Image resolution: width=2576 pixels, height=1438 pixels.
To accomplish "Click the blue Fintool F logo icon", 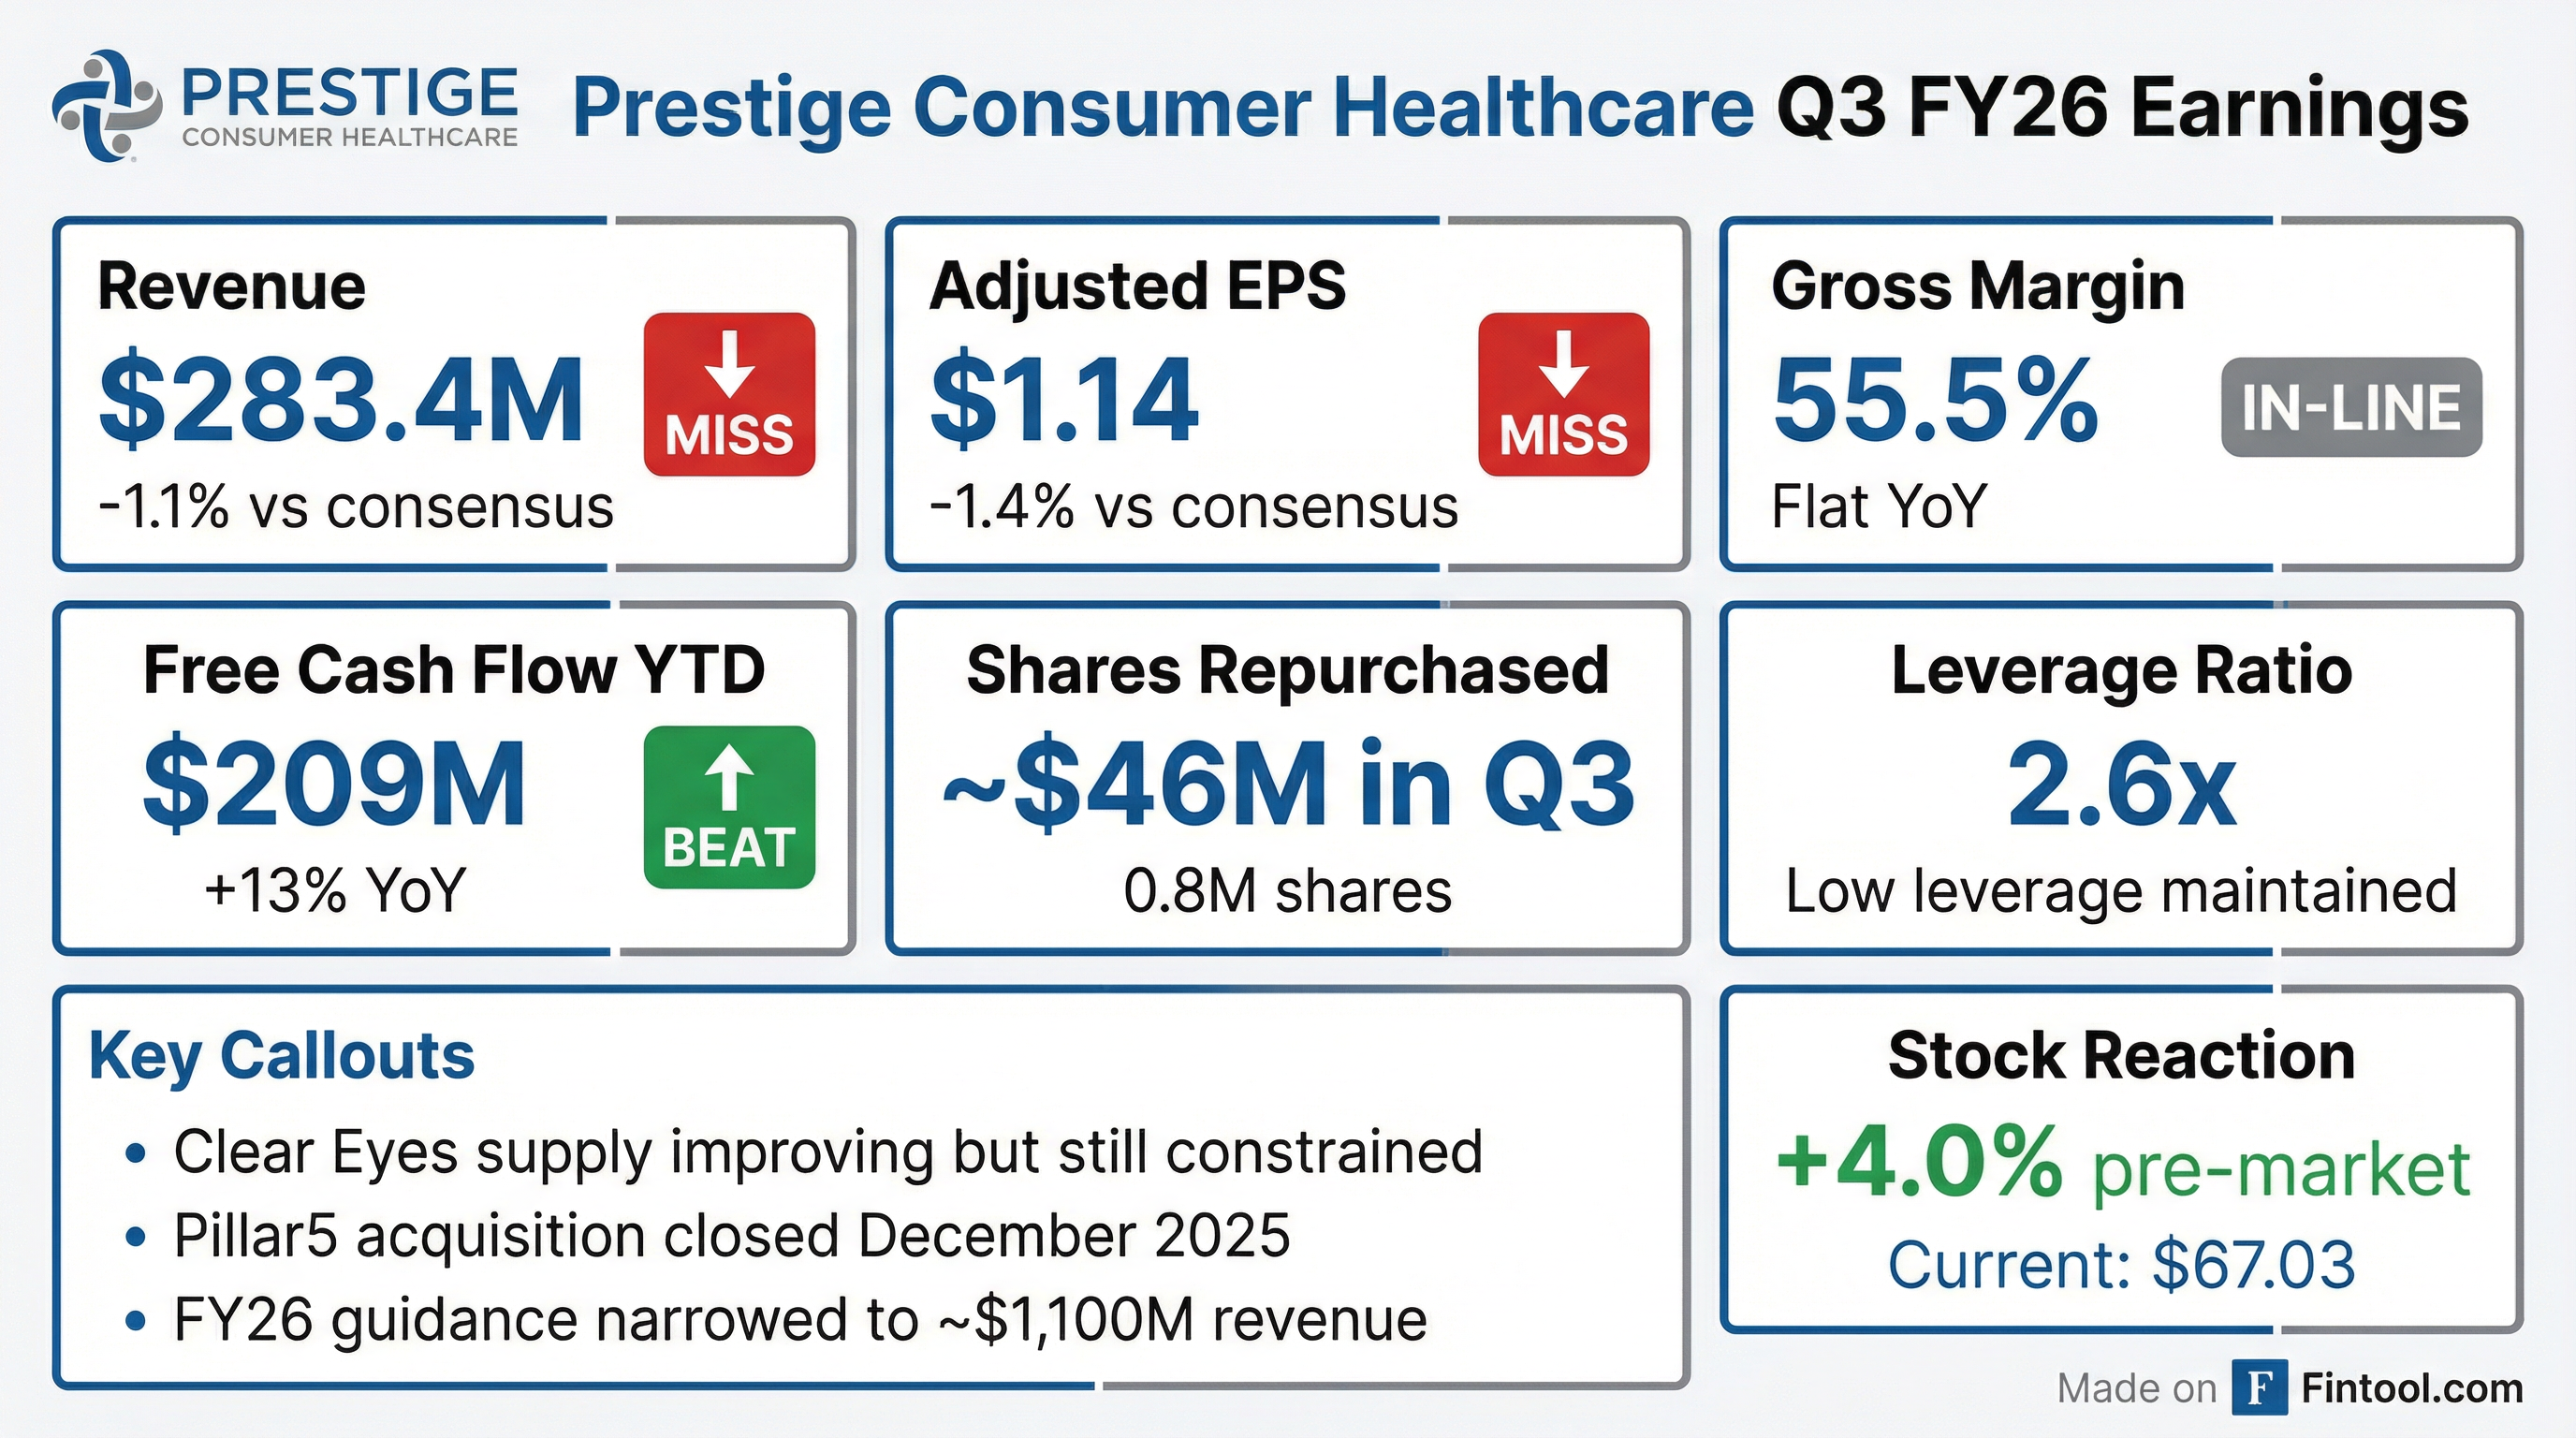I will [2259, 1388].
